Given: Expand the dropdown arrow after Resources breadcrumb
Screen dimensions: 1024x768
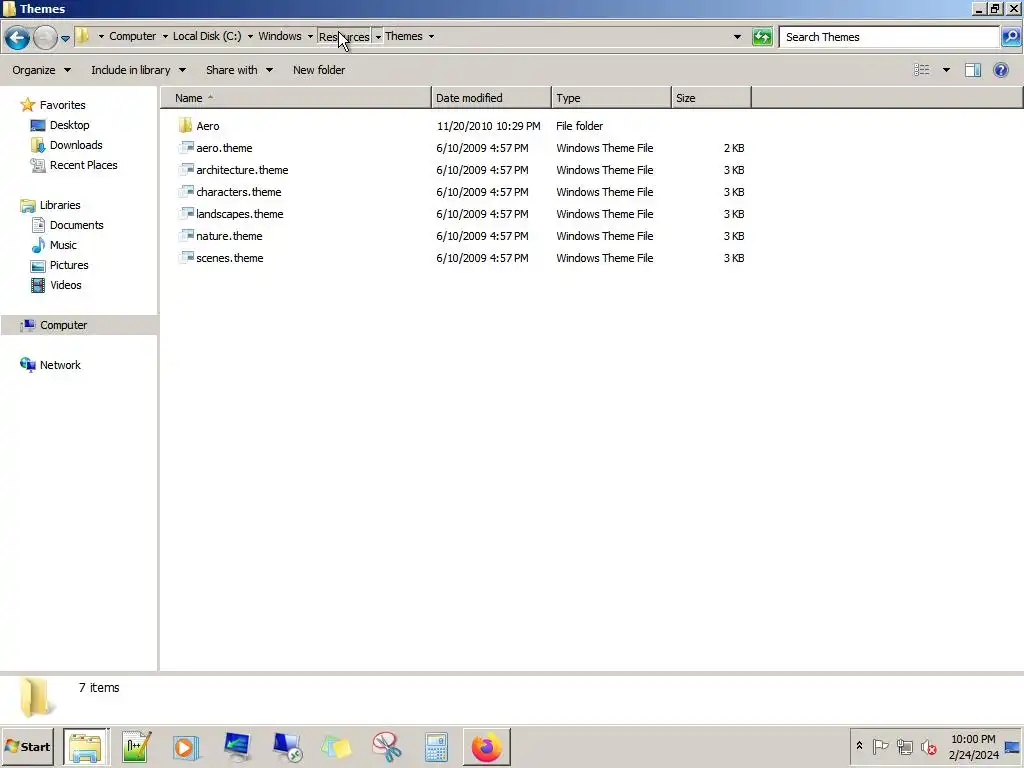Looking at the screenshot, I should 377,37.
